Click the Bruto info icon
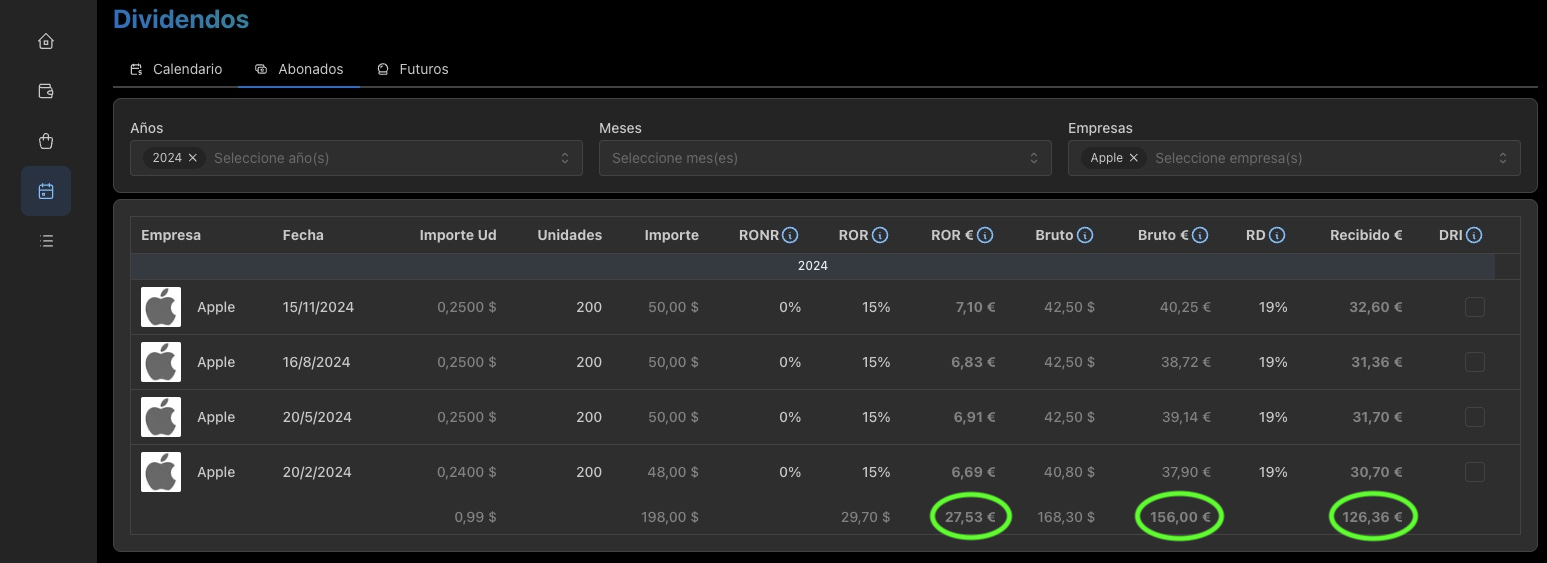Image resolution: width=1547 pixels, height=563 pixels. click(1085, 236)
